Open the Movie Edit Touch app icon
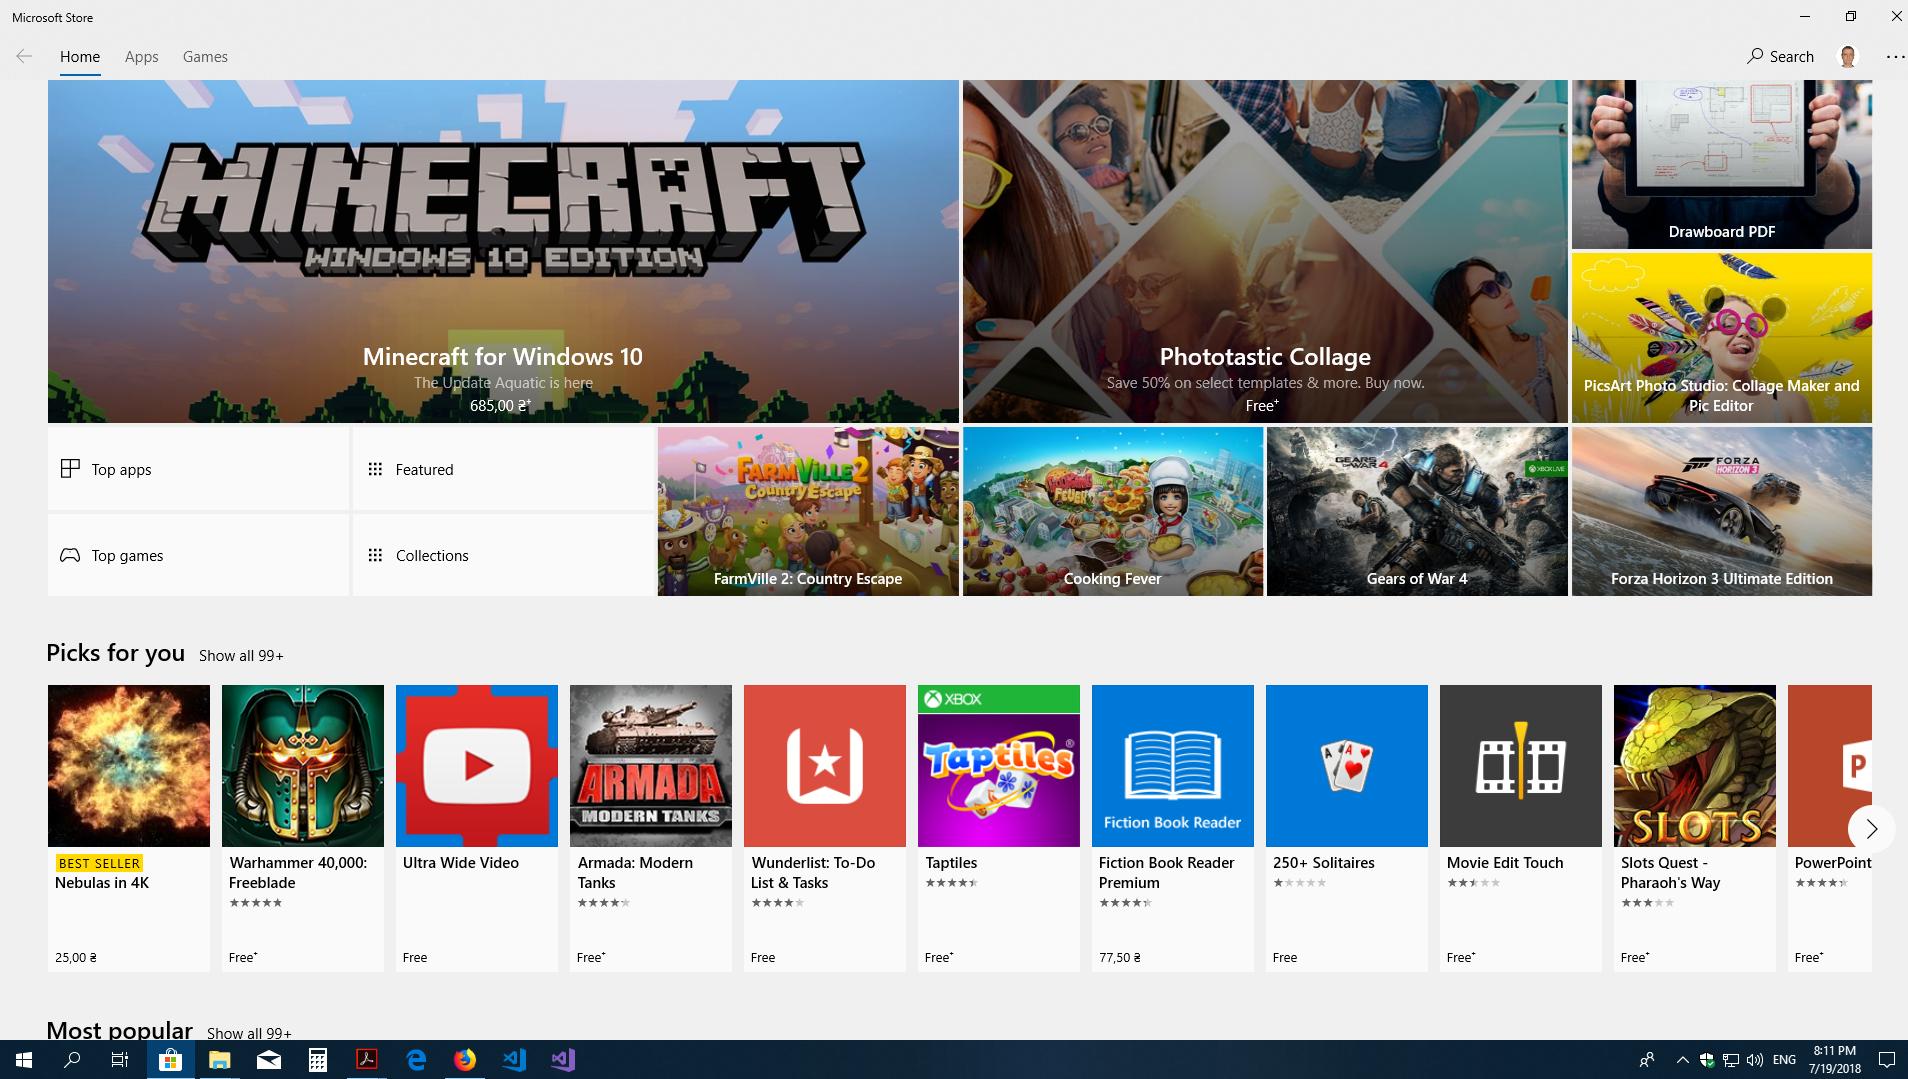 pyautogui.click(x=1521, y=766)
